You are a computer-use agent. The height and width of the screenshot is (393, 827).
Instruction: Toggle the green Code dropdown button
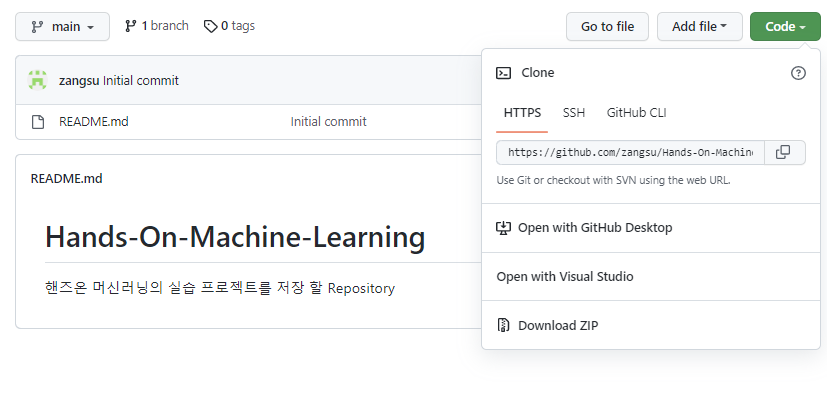[x=785, y=26]
